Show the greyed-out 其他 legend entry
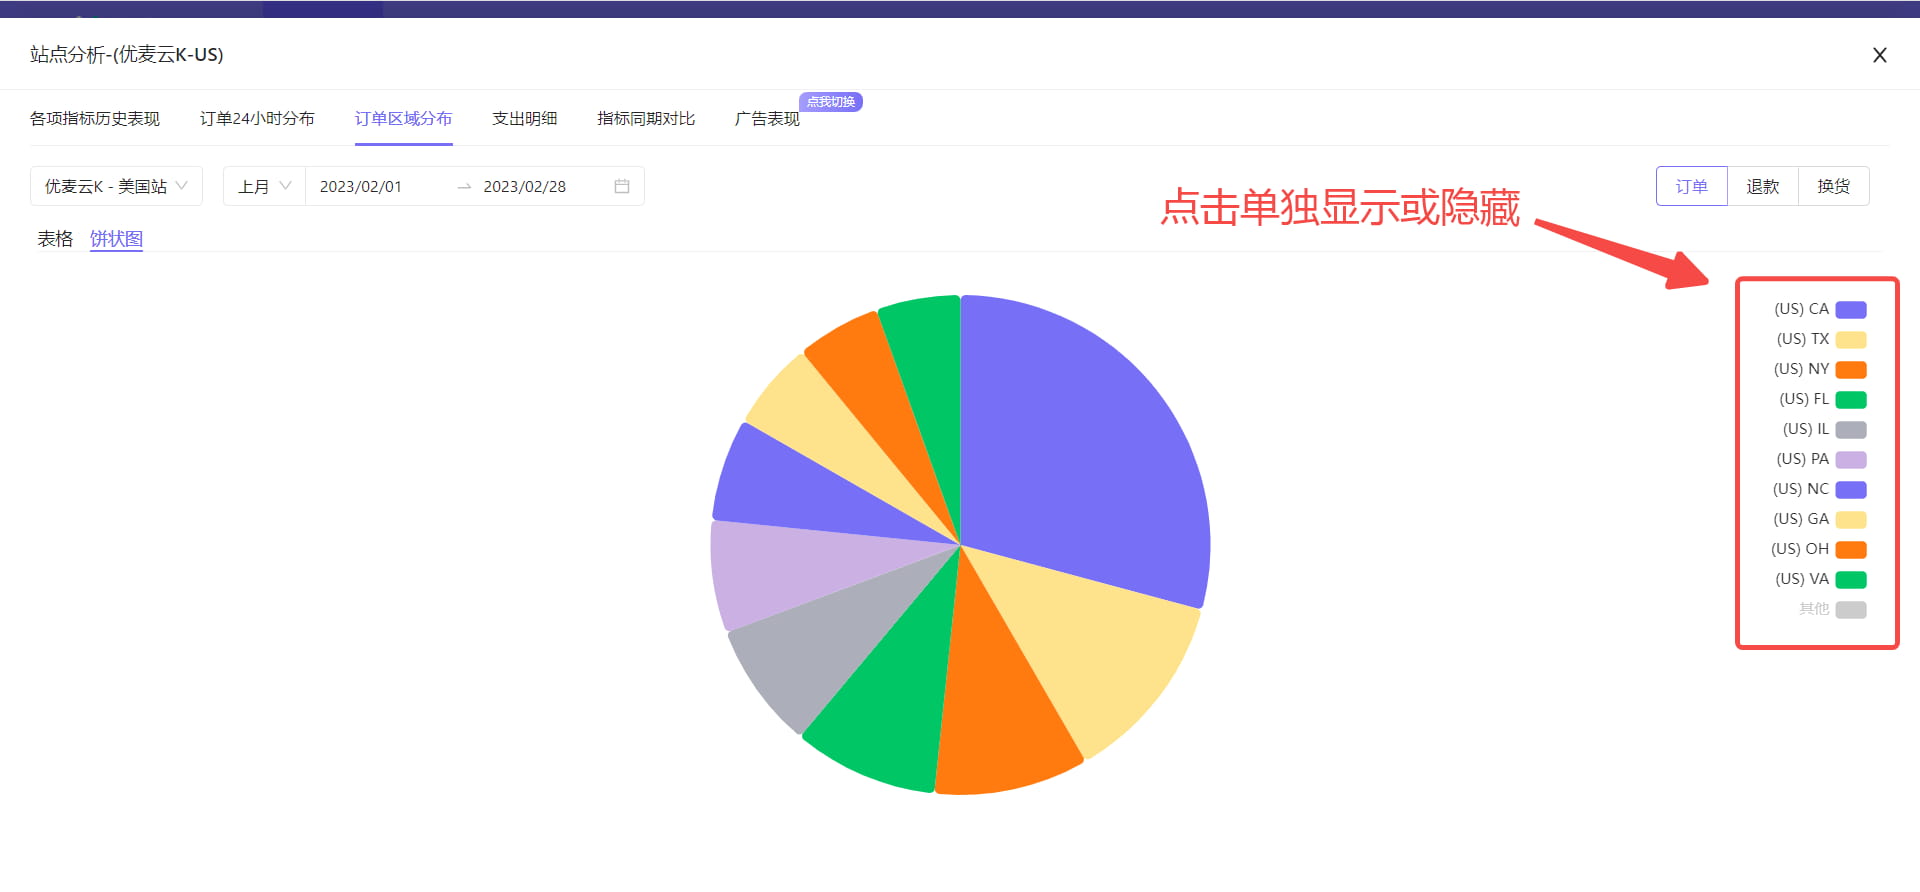The width and height of the screenshot is (1920, 892). click(x=1832, y=609)
